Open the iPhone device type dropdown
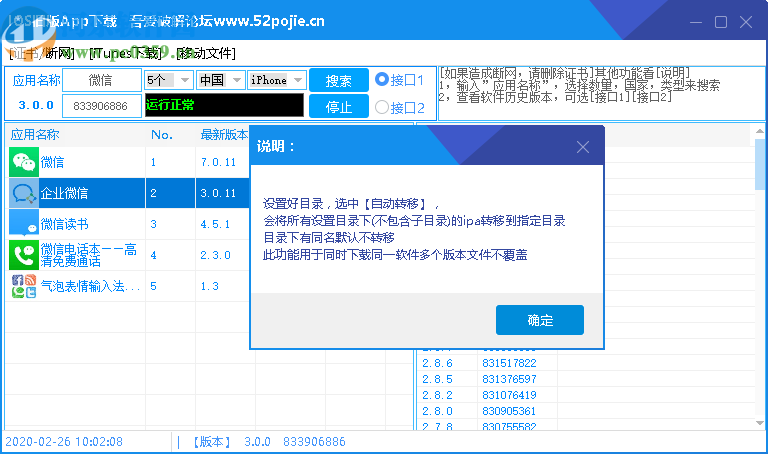This screenshot has height=454, width=768. (x=277, y=80)
